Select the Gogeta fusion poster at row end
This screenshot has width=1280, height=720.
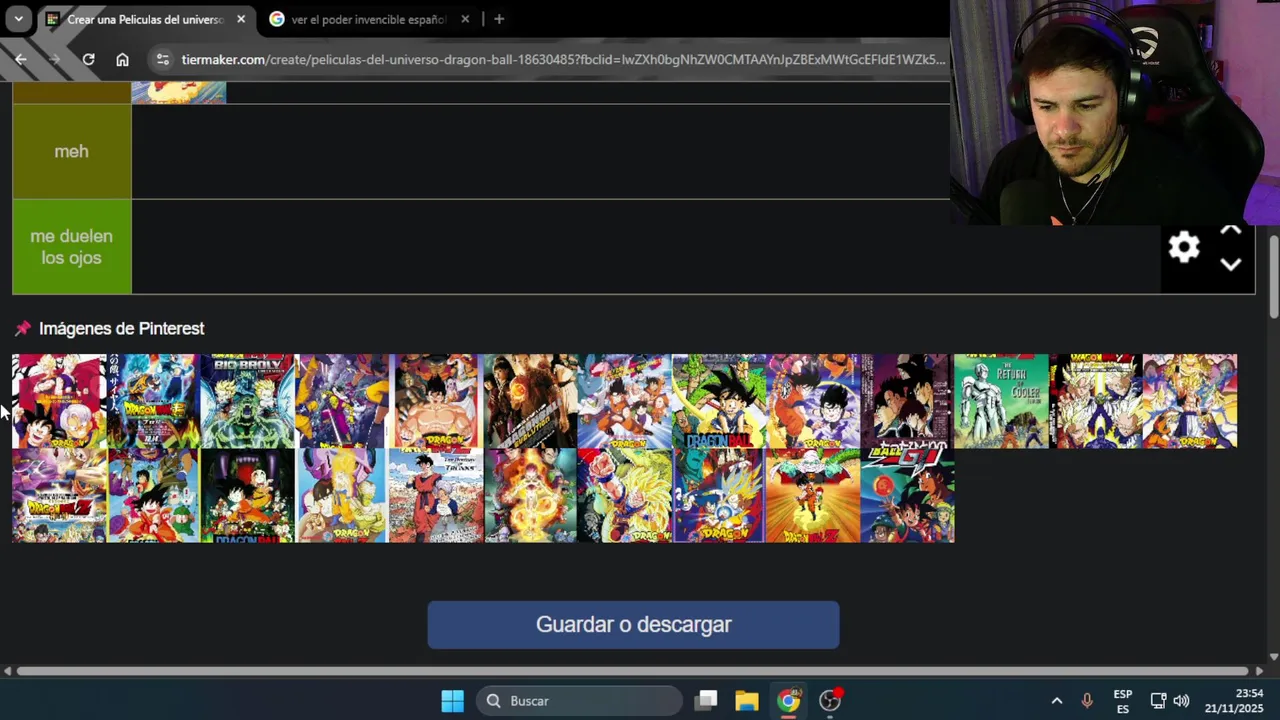click(1190, 400)
